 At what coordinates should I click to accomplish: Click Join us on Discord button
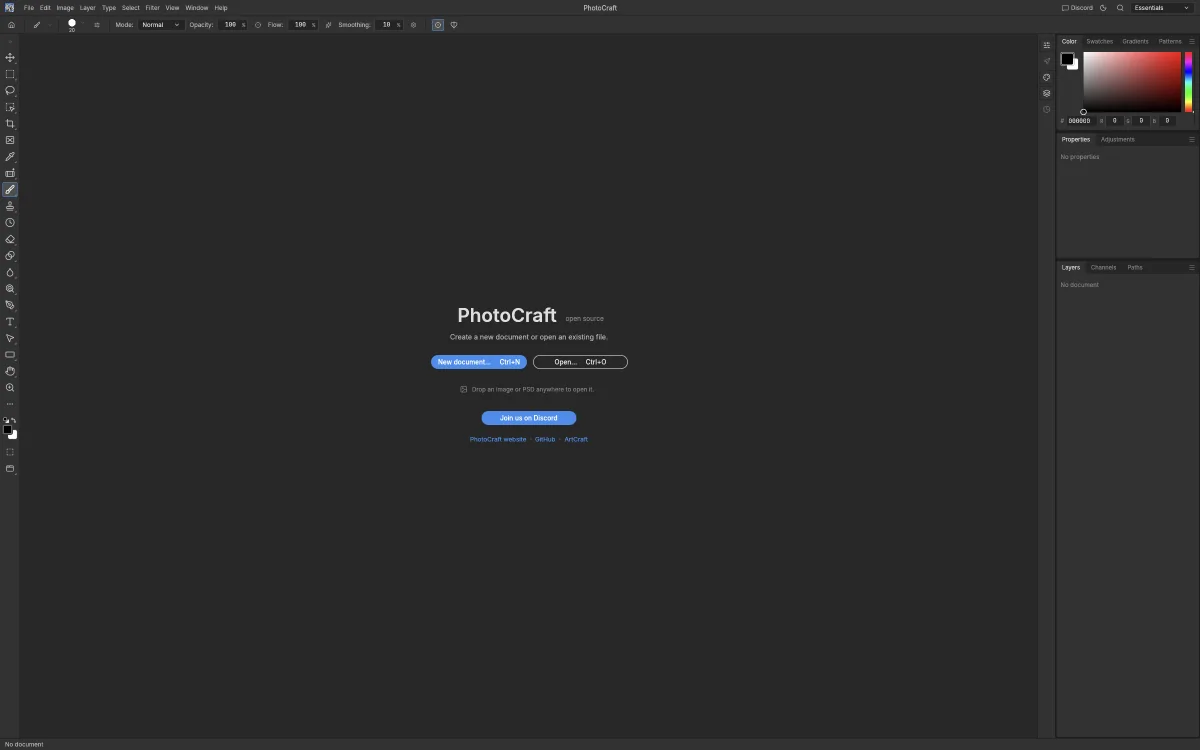(x=529, y=418)
